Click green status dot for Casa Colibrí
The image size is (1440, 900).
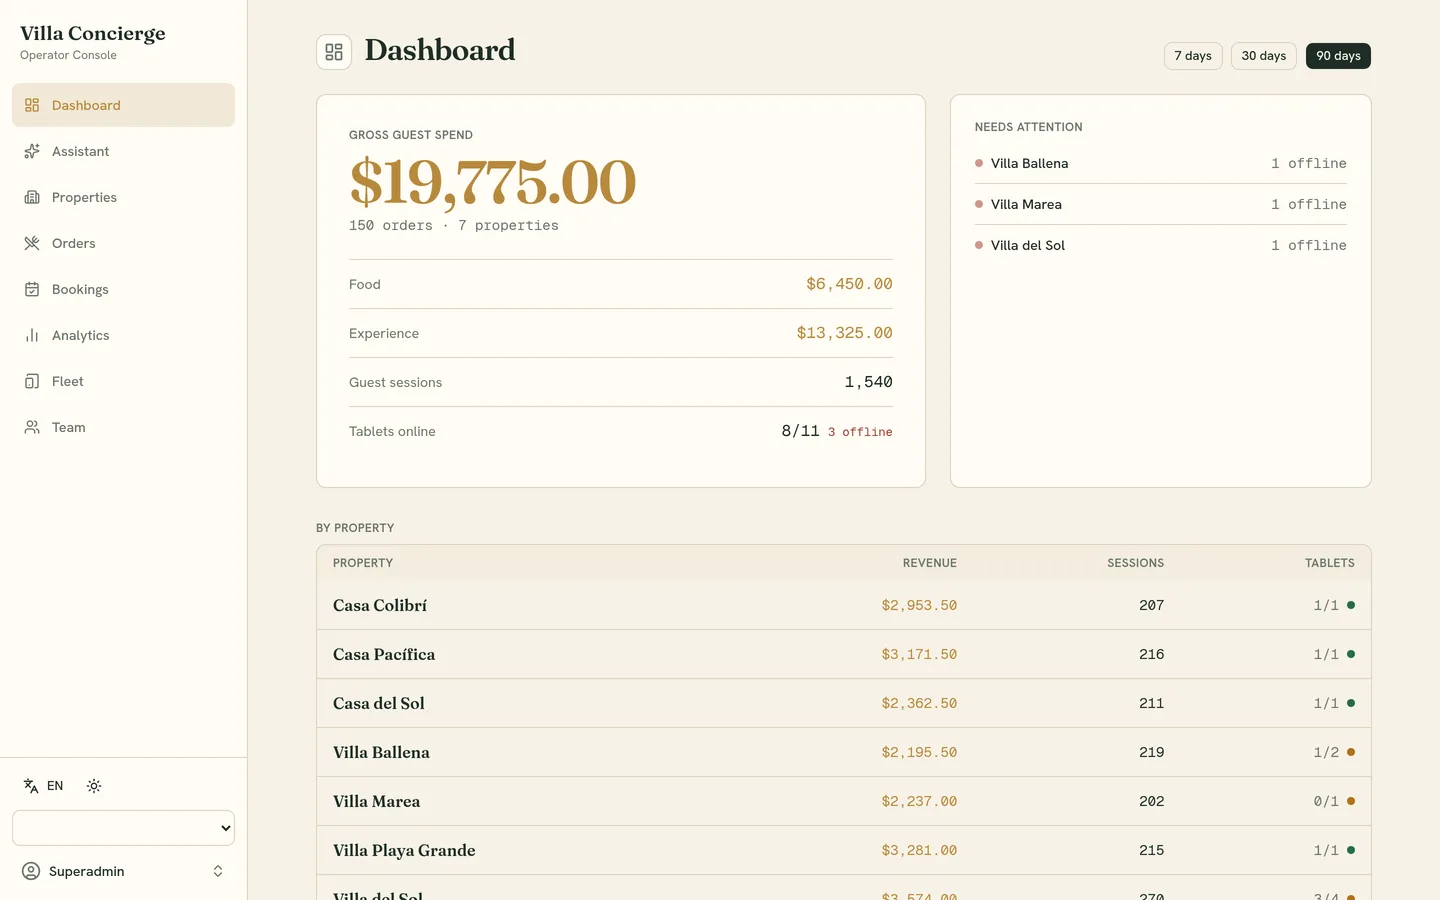[x=1351, y=605]
